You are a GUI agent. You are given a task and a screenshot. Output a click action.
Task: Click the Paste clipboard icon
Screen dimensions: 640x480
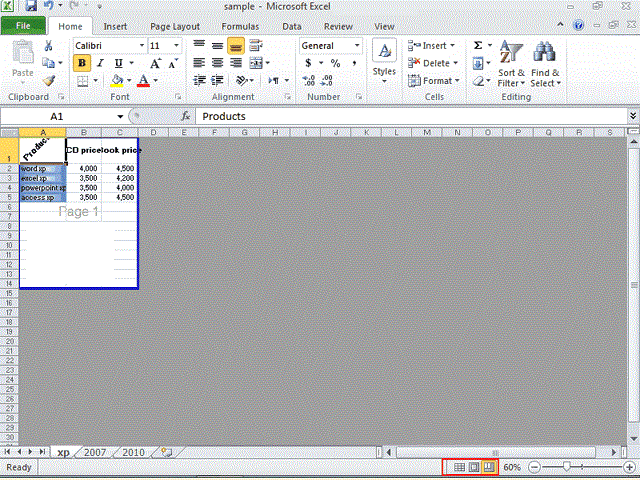point(23,54)
